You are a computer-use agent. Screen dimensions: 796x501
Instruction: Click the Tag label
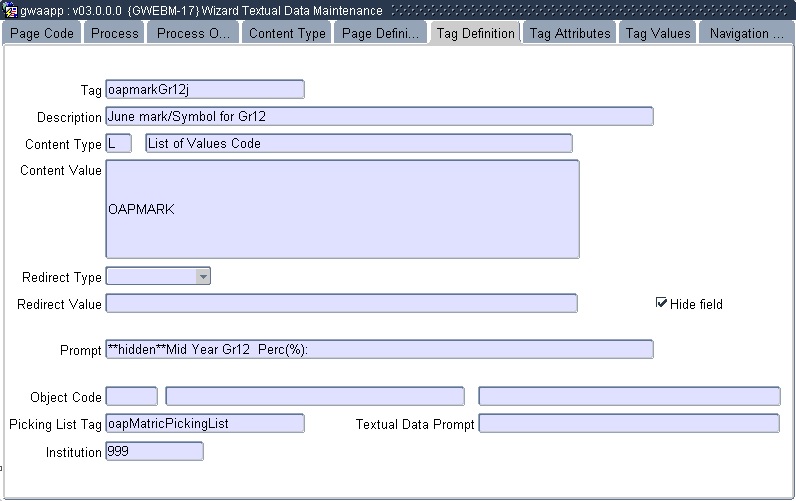pyautogui.click(x=91, y=90)
